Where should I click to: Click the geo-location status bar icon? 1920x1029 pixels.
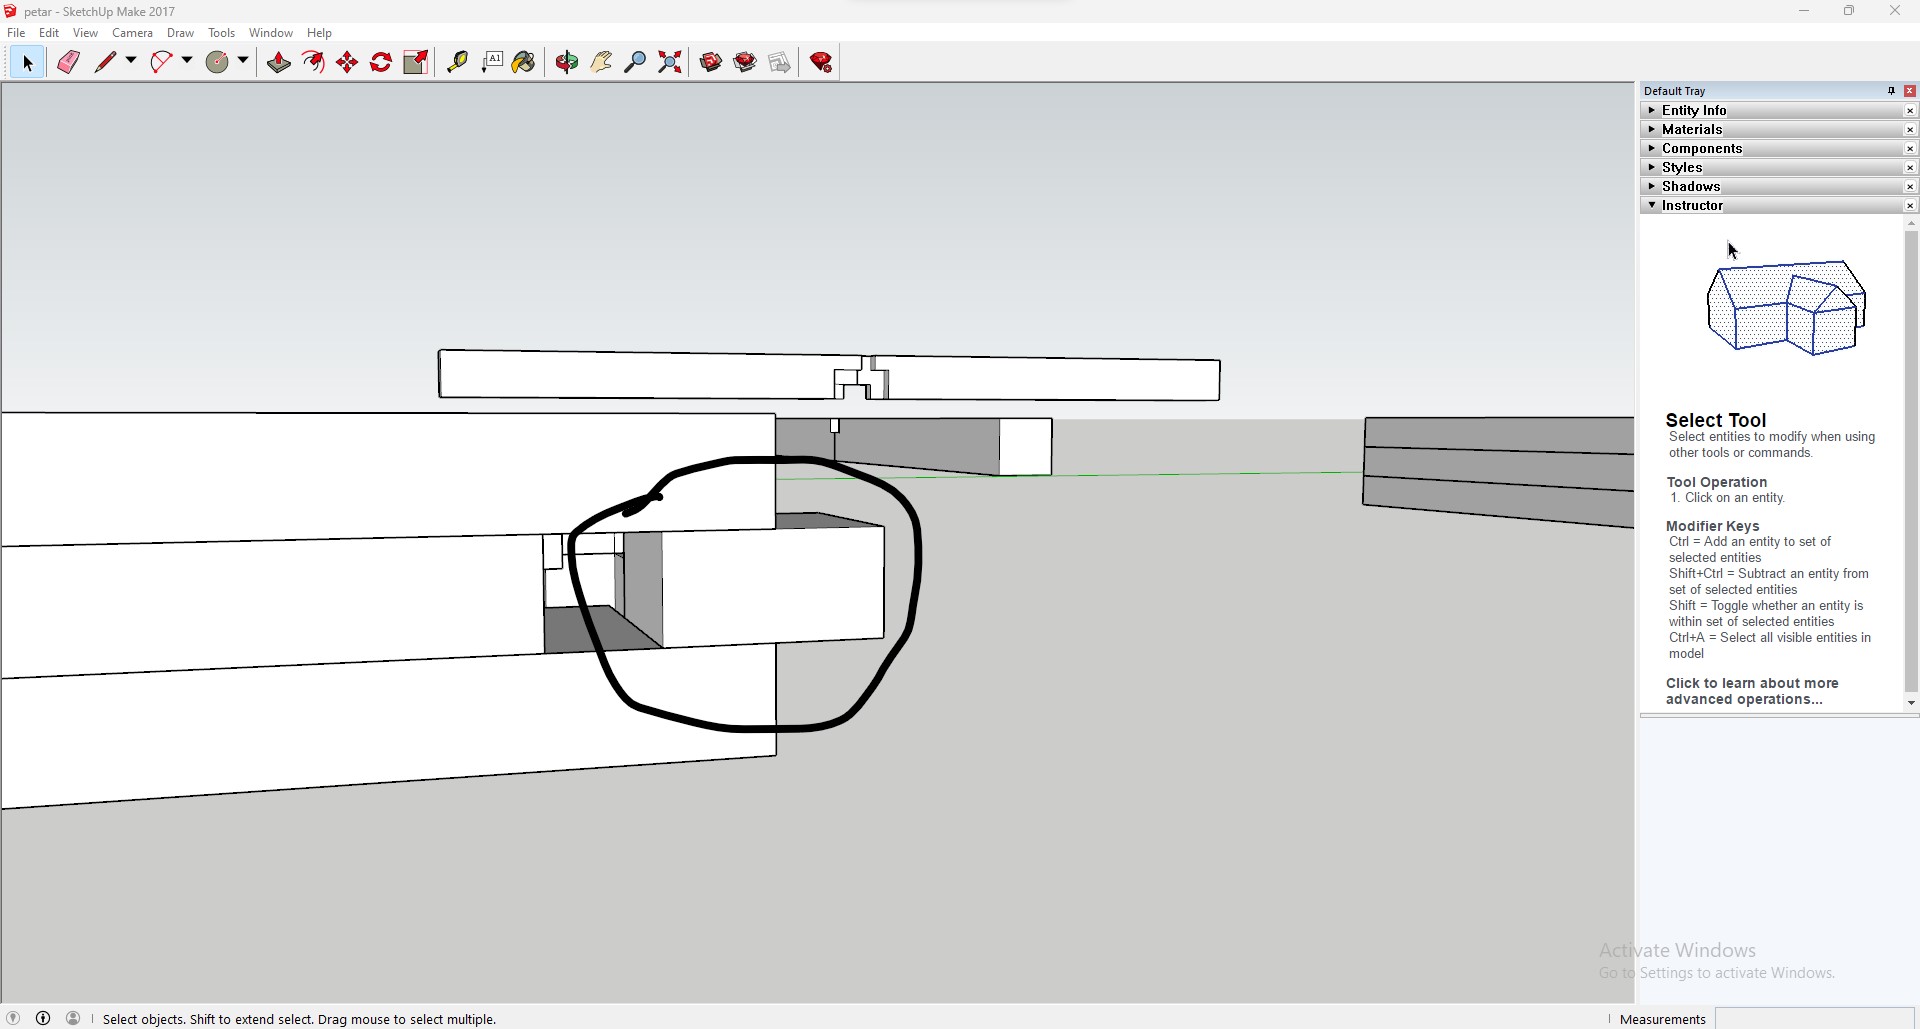pos(13,1018)
